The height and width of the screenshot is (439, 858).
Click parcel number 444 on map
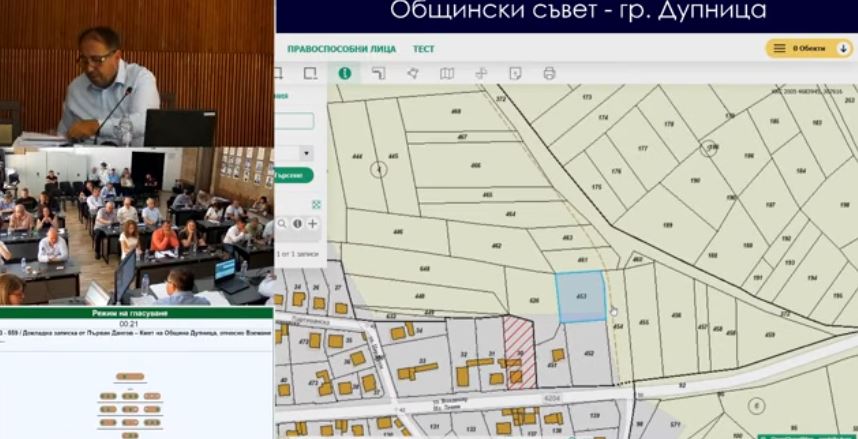point(357,157)
